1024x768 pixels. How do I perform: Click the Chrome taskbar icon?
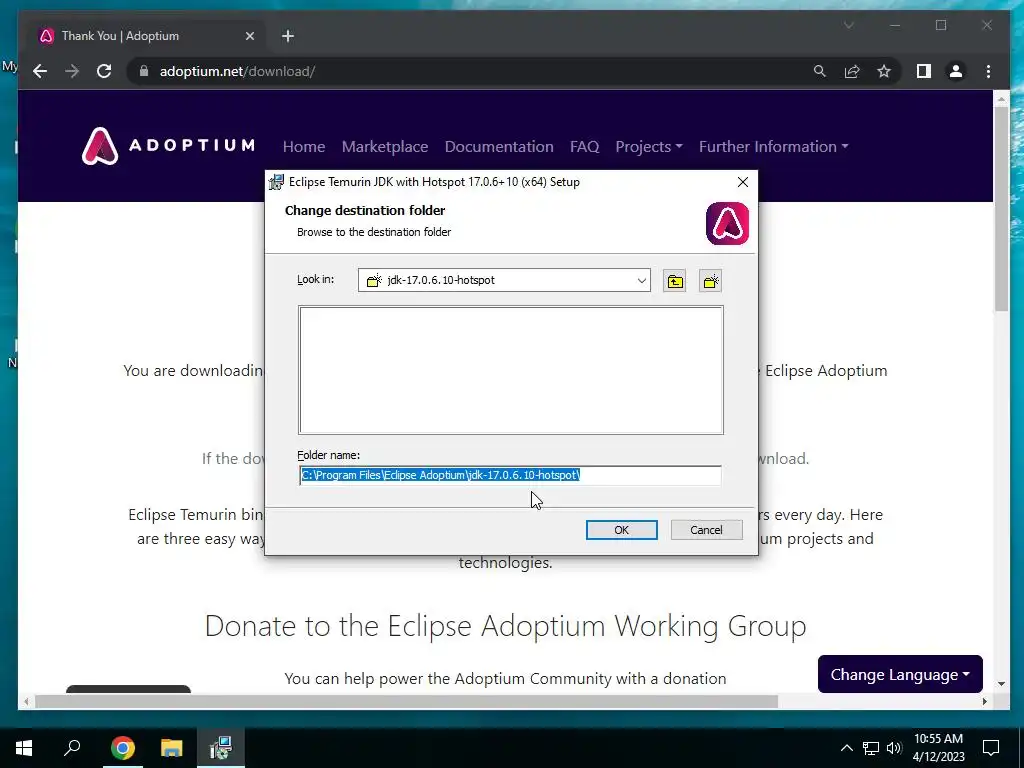(122, 748)
